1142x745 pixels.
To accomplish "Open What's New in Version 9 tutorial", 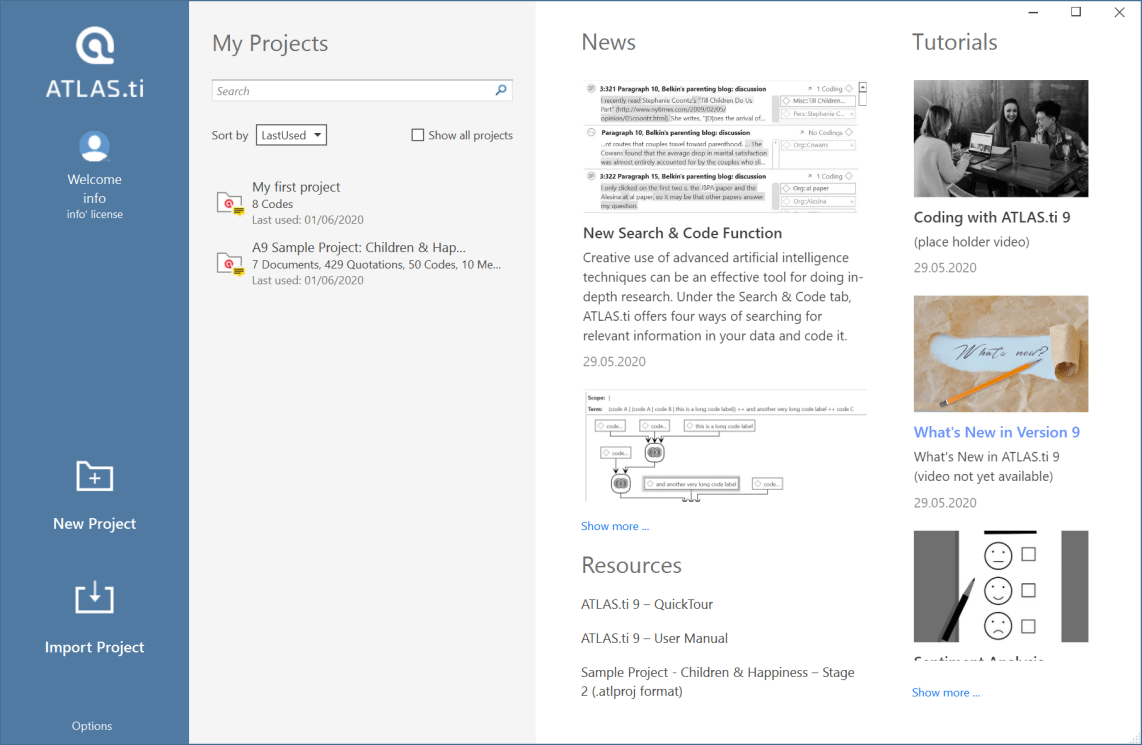I will click(996, 432).
